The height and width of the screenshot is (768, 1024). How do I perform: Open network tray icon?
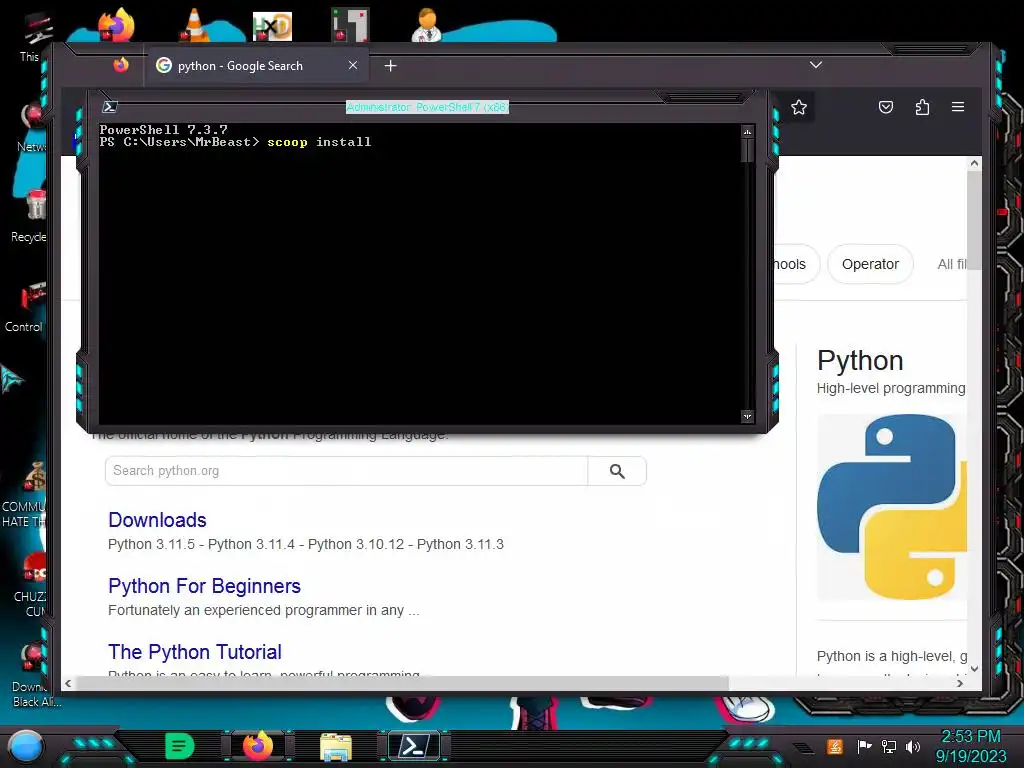[889, 746]
